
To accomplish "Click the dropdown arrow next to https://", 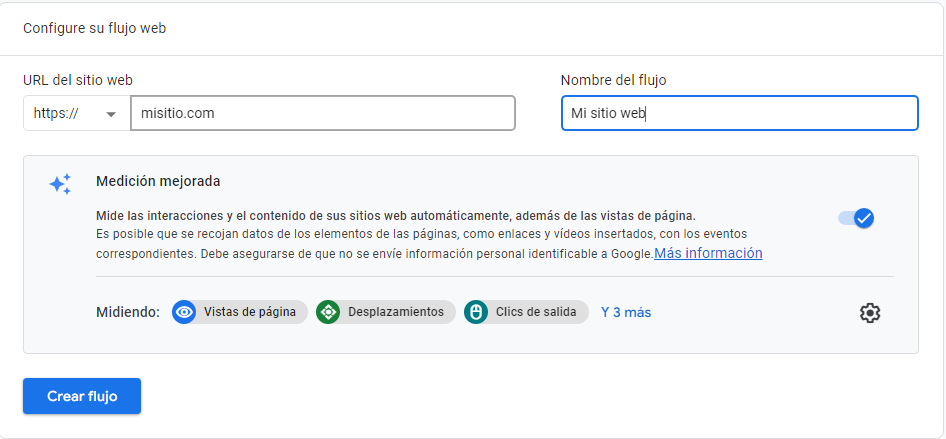I will click(111, 114).
